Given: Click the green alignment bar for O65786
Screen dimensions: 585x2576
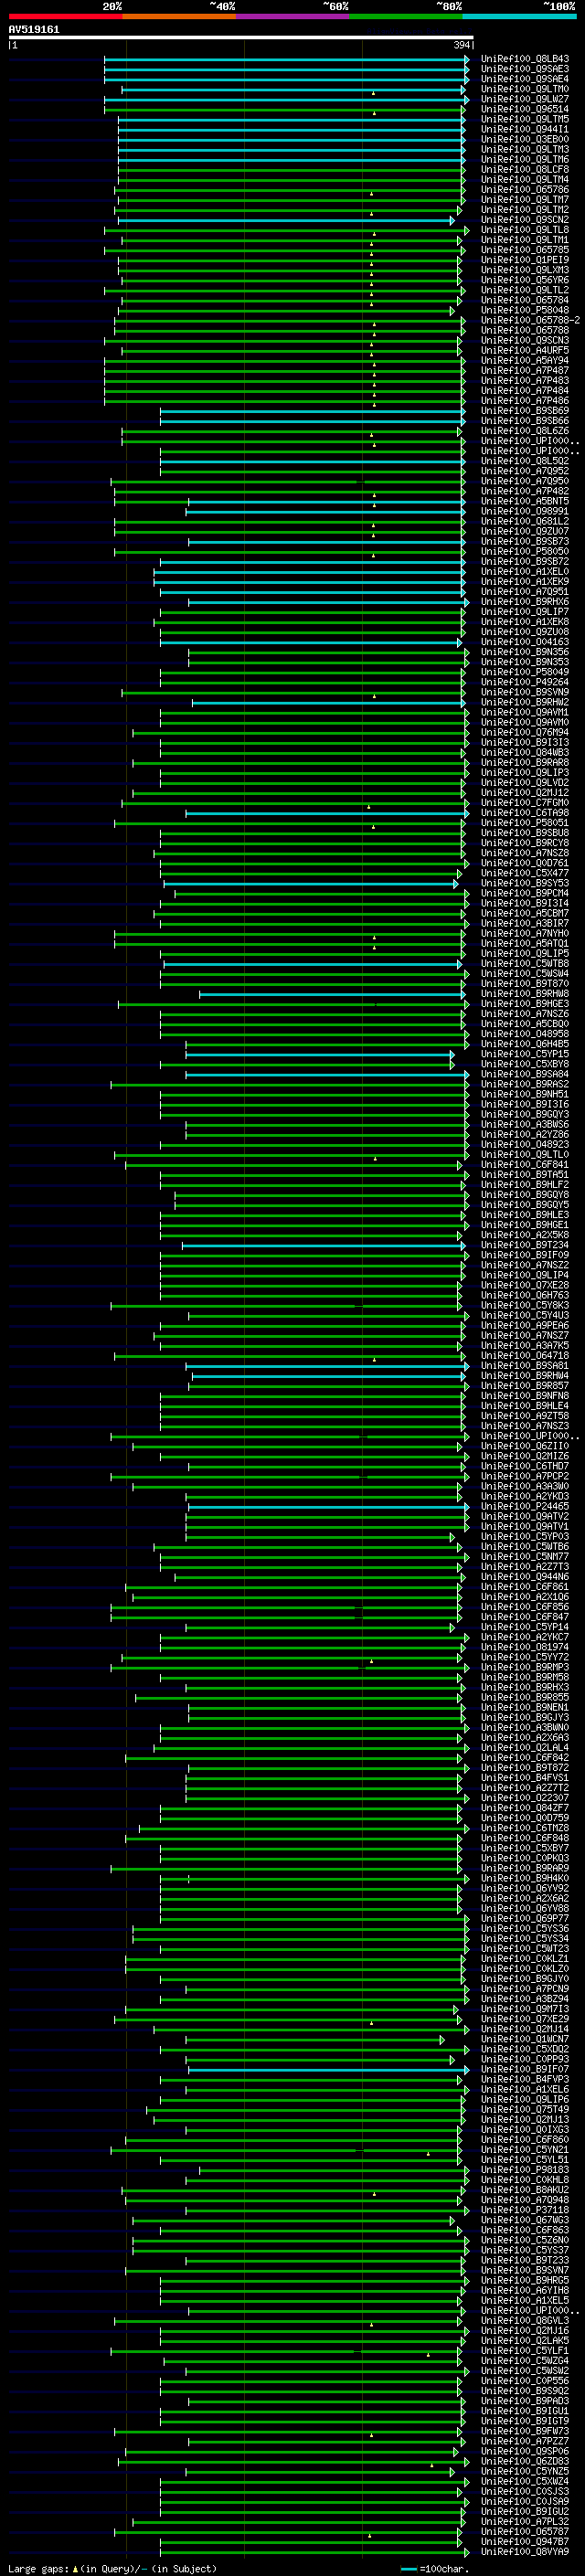Looking at the screenshot, I should click(288, 190).
